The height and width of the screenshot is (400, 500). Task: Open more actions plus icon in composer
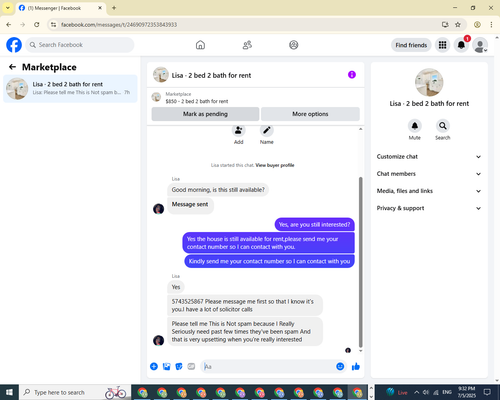pyautogui.click(x=154, y=366)
